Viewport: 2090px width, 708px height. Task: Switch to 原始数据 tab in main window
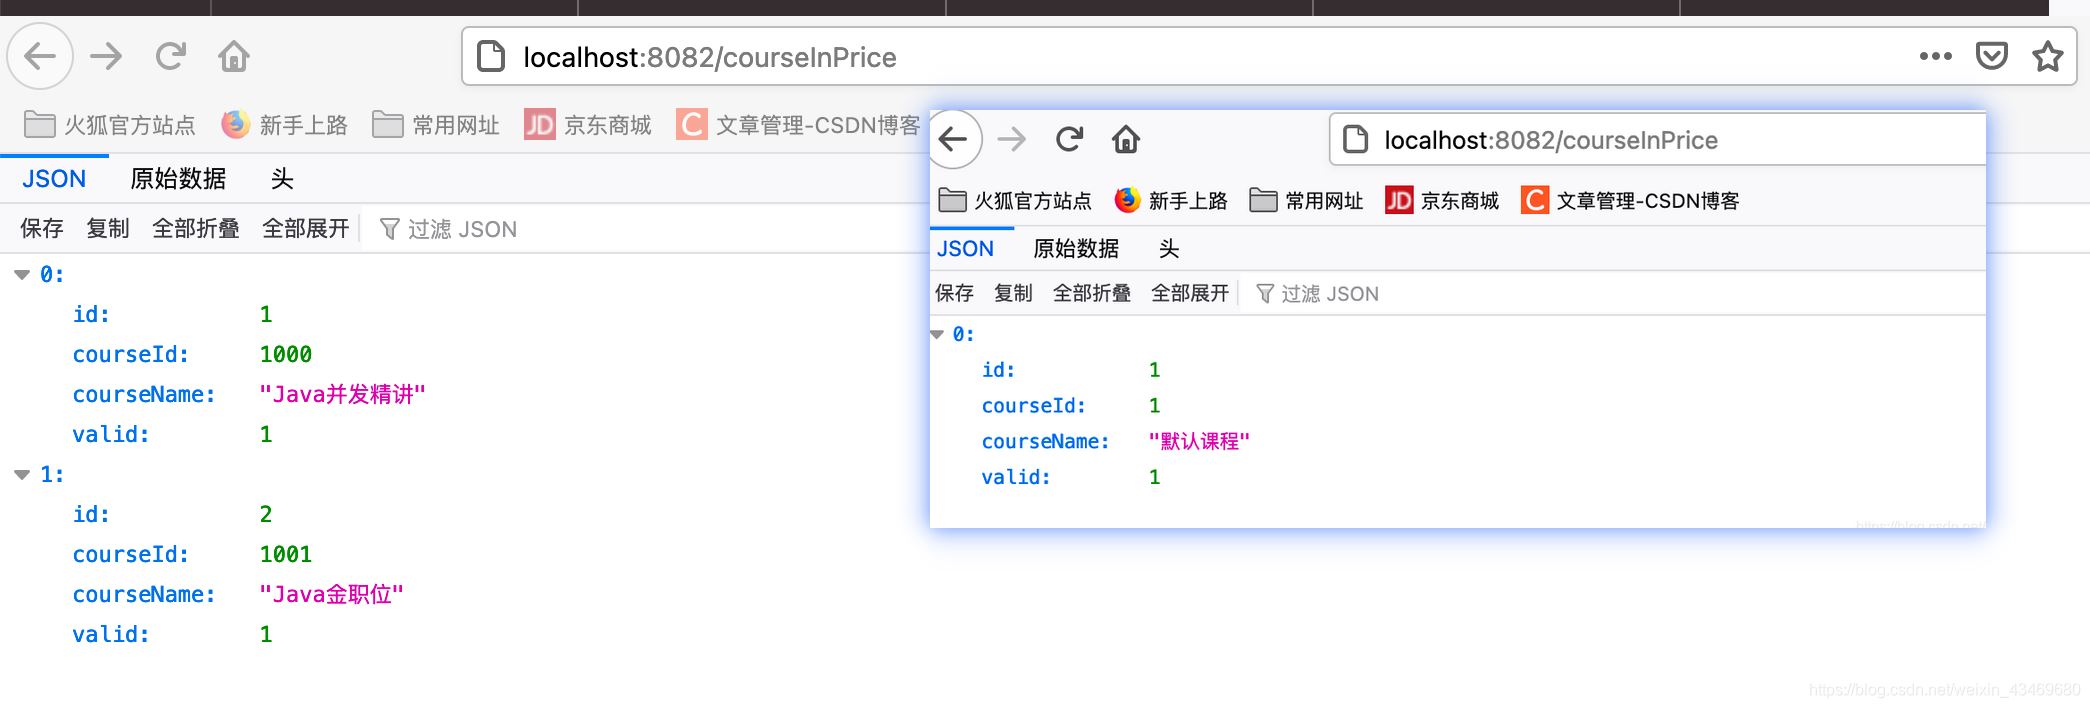coord(178,179)
